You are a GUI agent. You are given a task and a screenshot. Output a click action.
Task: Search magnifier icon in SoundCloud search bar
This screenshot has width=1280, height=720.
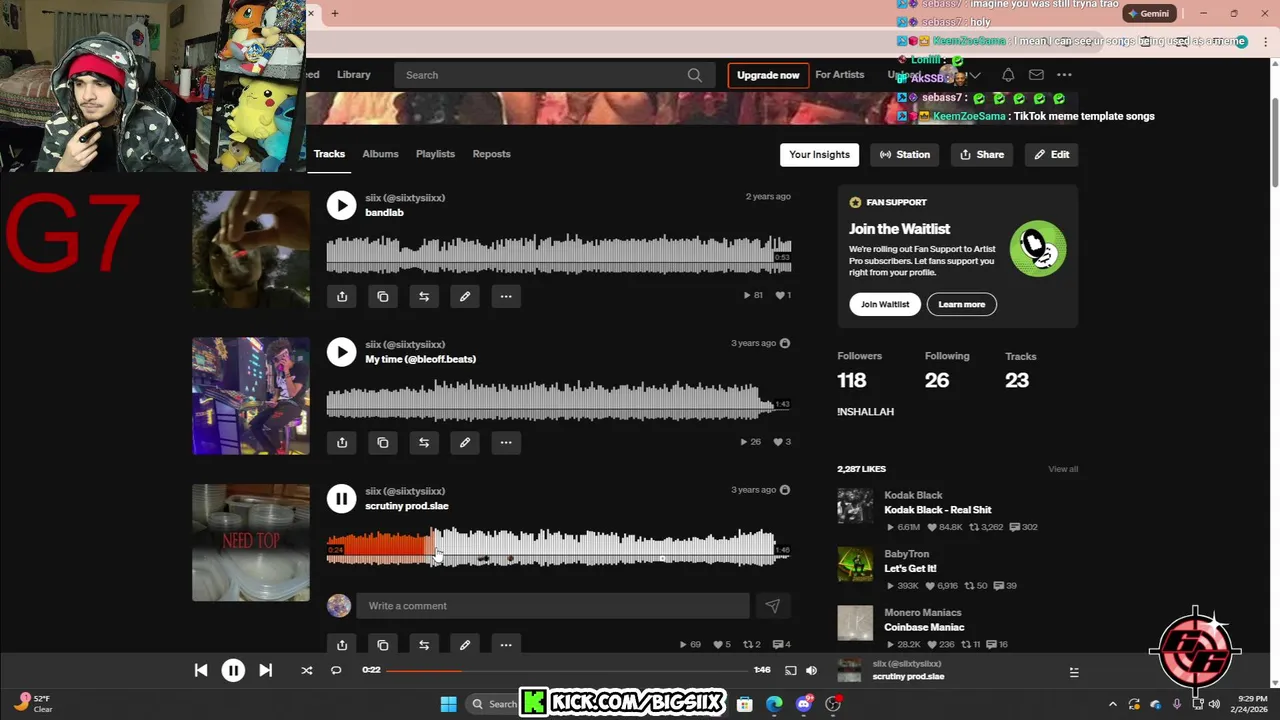tap(694, 75)
